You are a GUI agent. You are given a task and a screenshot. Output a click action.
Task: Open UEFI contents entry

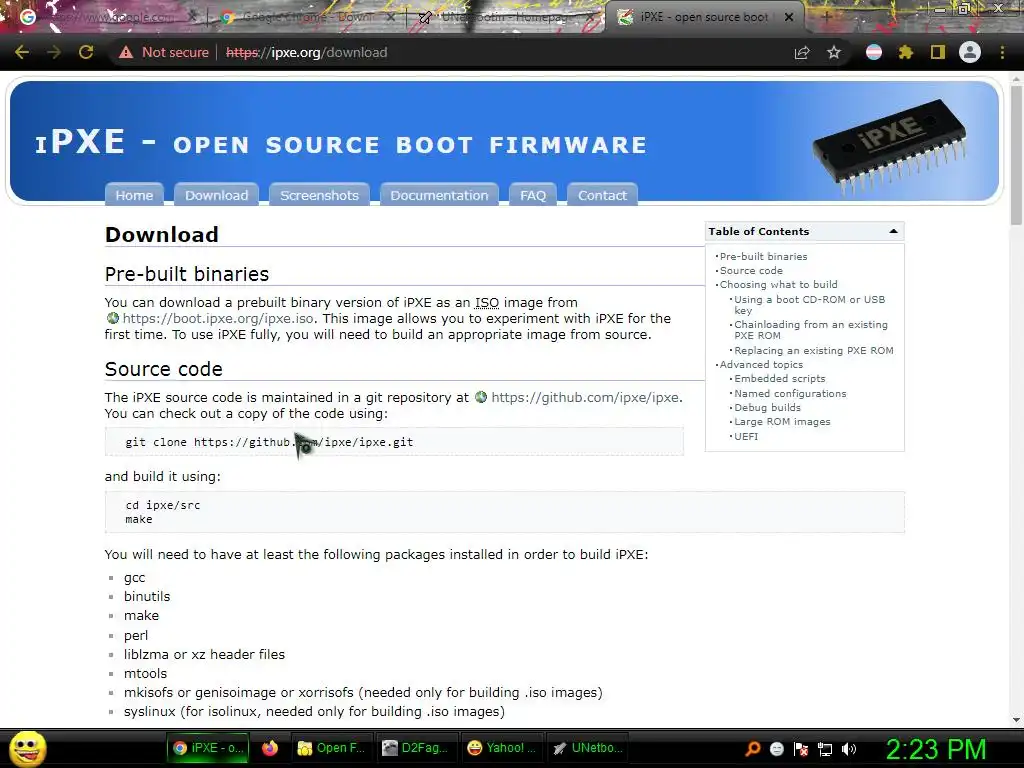tap(746, 436)
